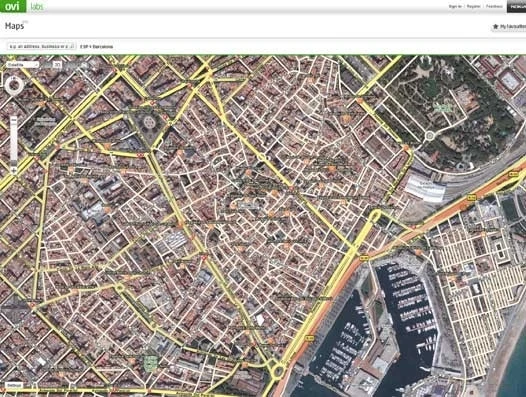Image resolution: width=526 pixels, height=397 pixels.
Task: Click the B-10 road shield near the harbor
Action: (364, 258)
